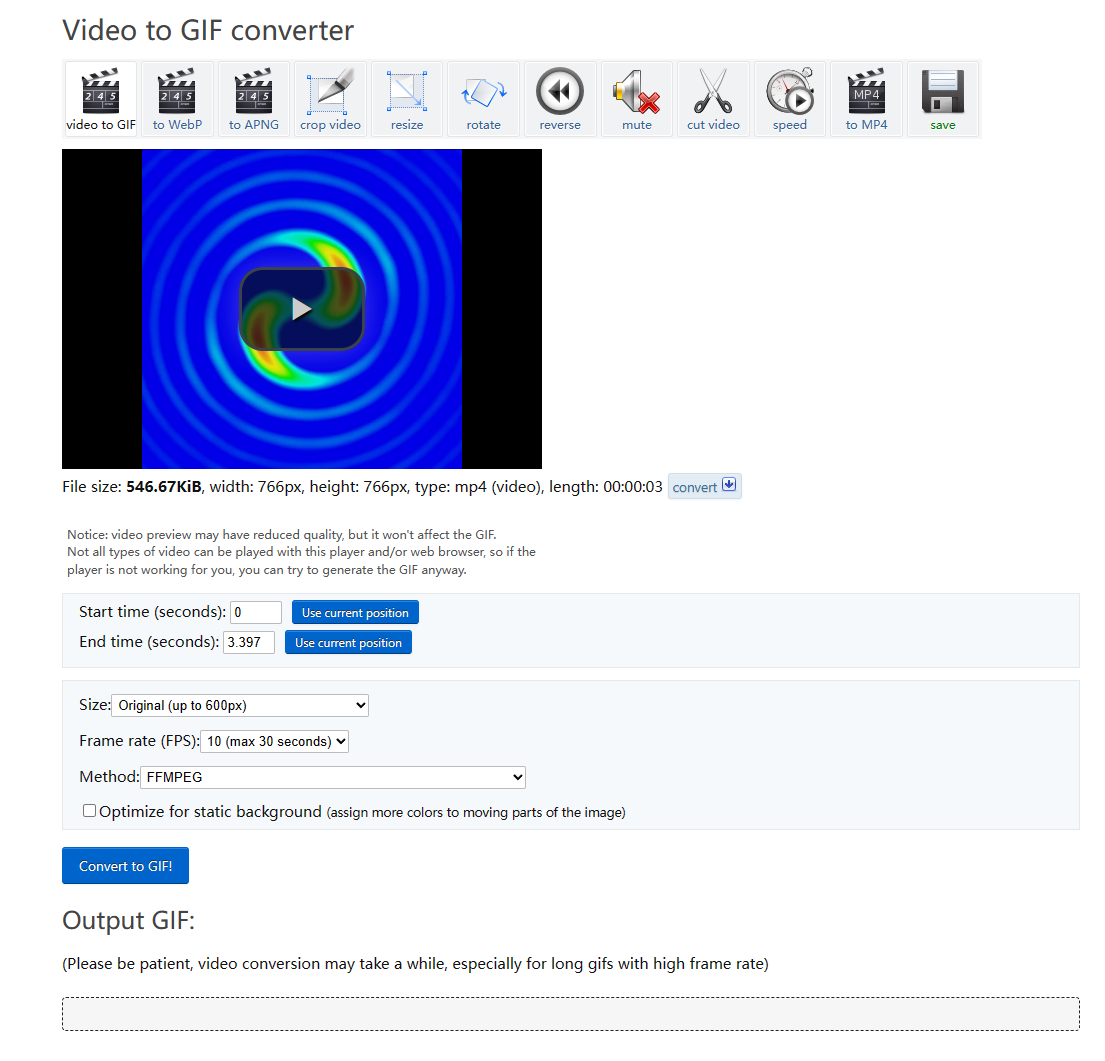Open the to WebP converter tool
The image size is (1105, 1061).
[178, 99]
